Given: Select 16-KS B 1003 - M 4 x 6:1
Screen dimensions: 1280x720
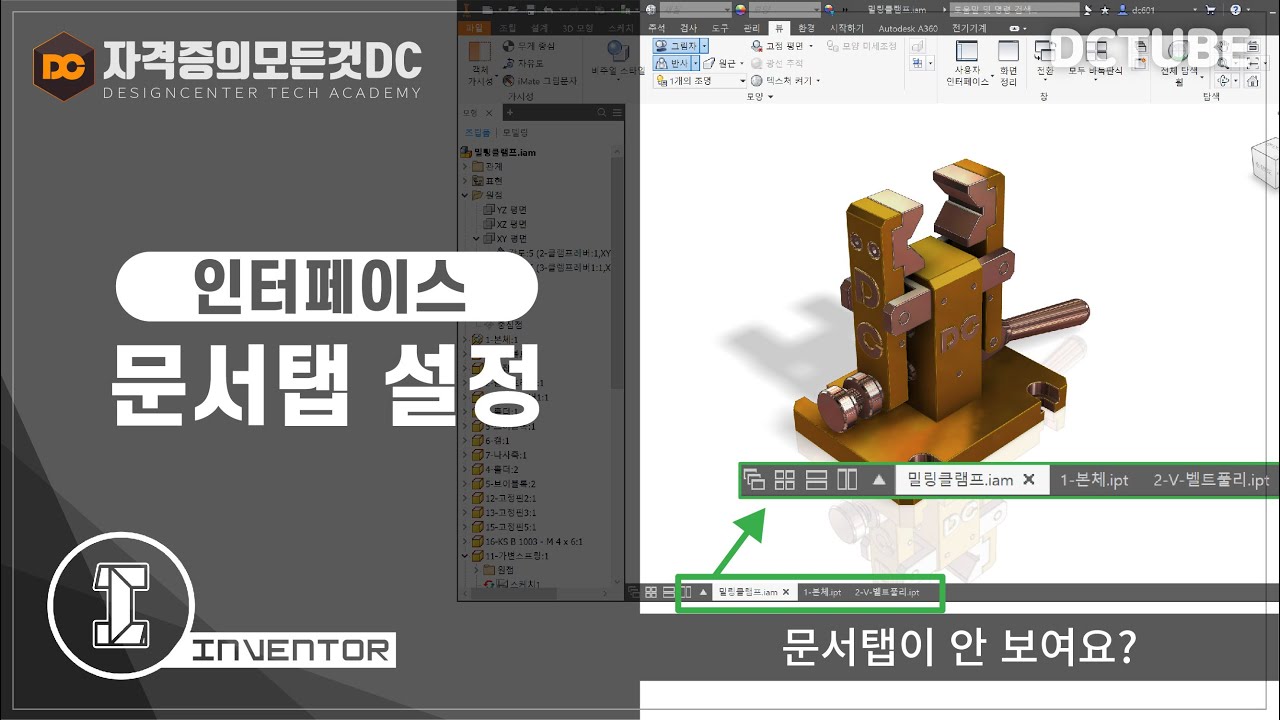Looking at the screenshot, I should (528, 541).
